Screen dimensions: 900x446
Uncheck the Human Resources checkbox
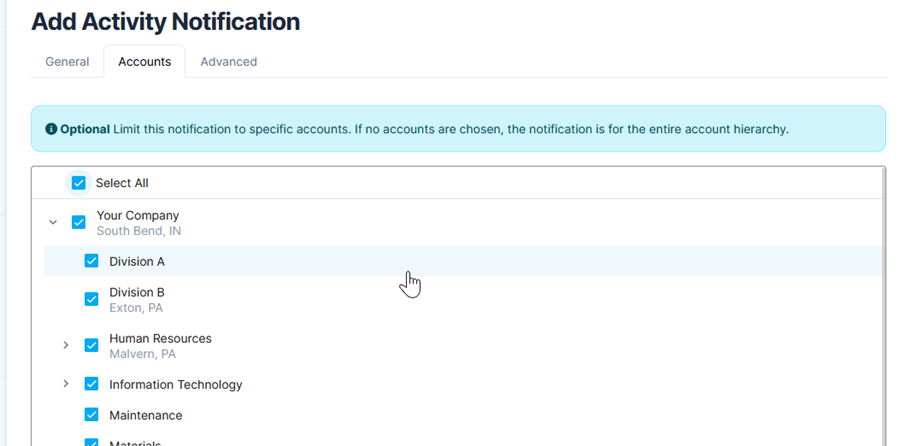click(x=92, y=345)
